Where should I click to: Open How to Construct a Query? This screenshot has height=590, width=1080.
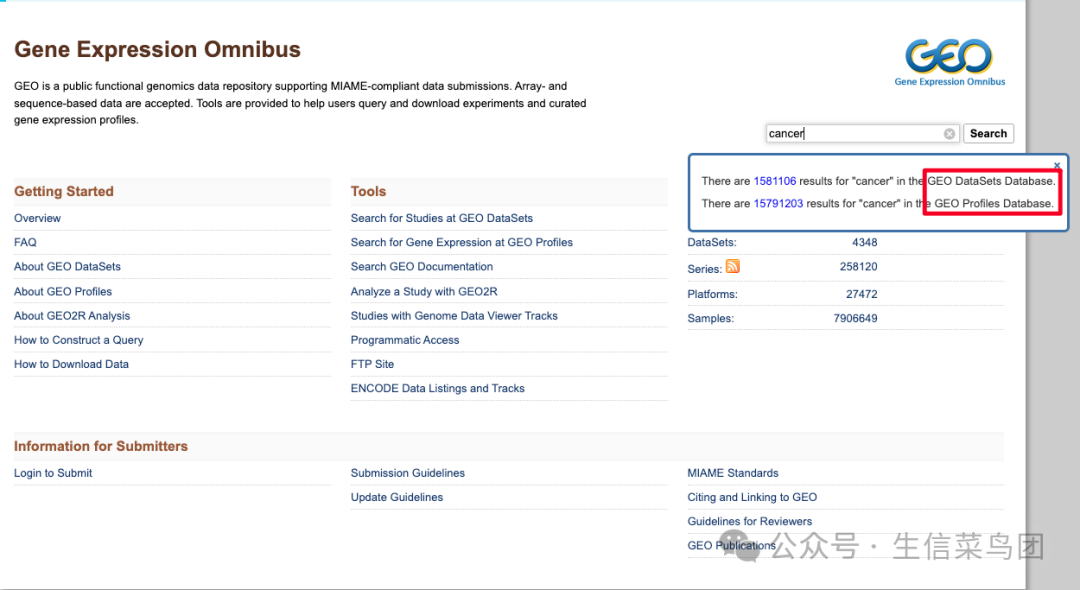(x=79, y=340)
